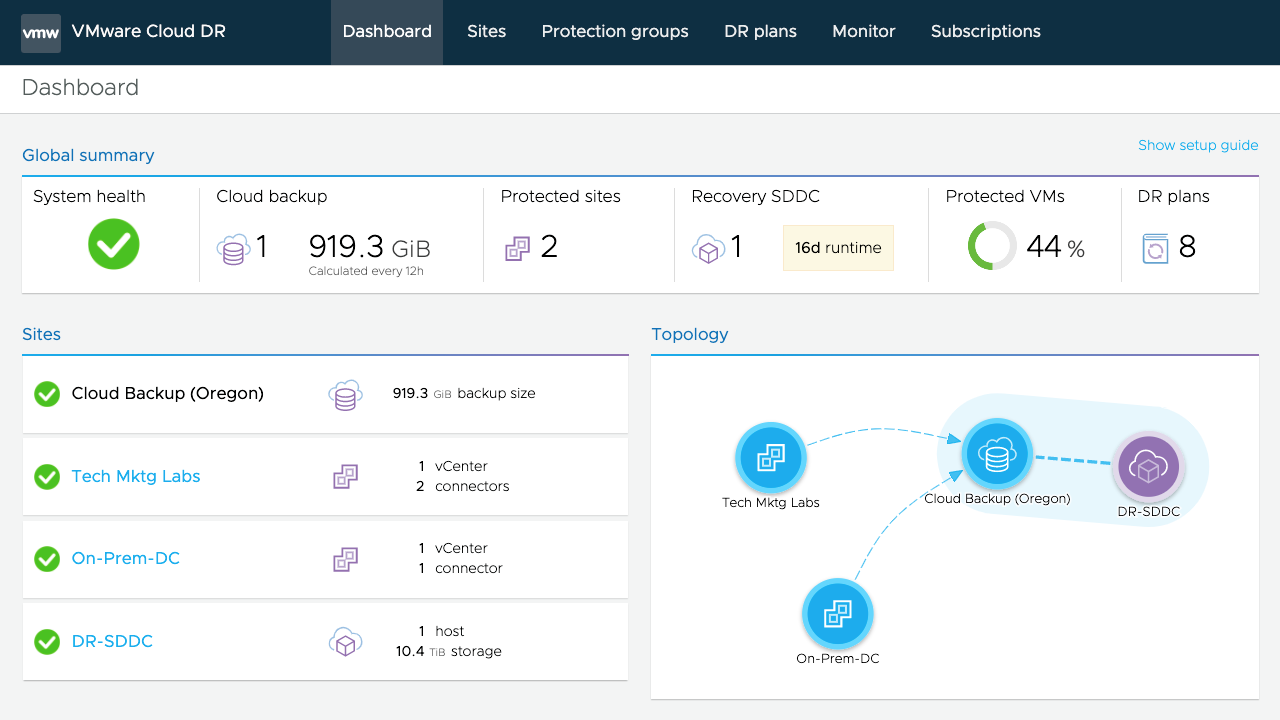Screen dimensions: 1280x720
Task: Click the cloud database icon in Cloud Backup (Oregon) row
Action: pyautogui.click(x=345, y=395)
